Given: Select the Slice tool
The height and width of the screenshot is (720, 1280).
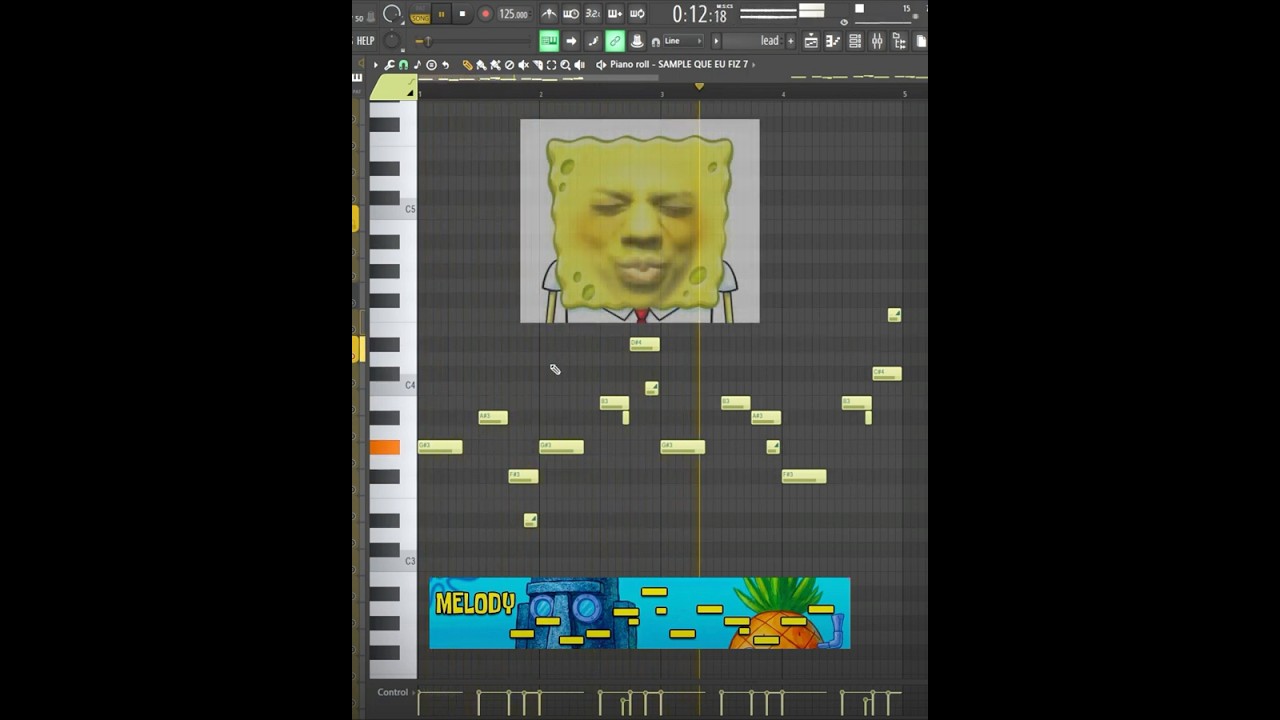Looking at the screenshot, I should click(x=537, y=65).
